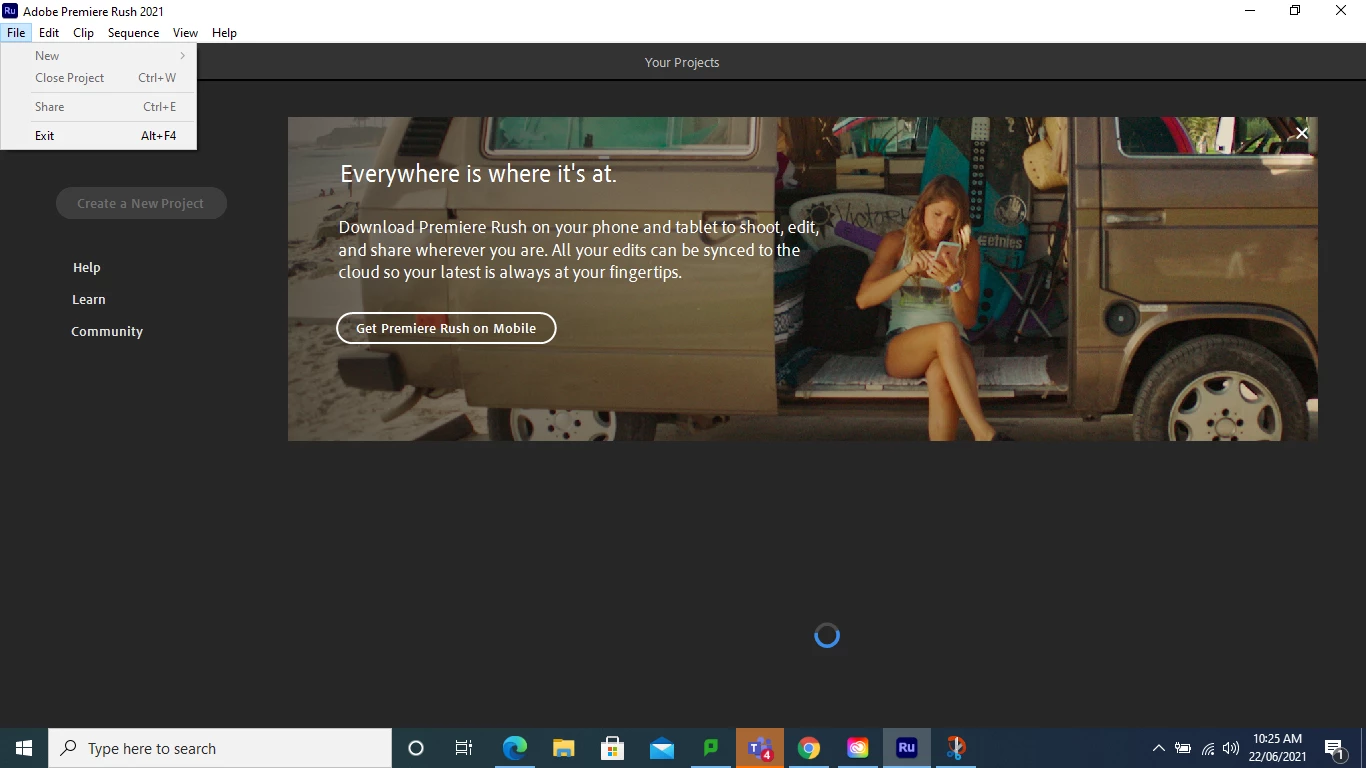Dismiss the promo banner with X

coord(1301,133)
